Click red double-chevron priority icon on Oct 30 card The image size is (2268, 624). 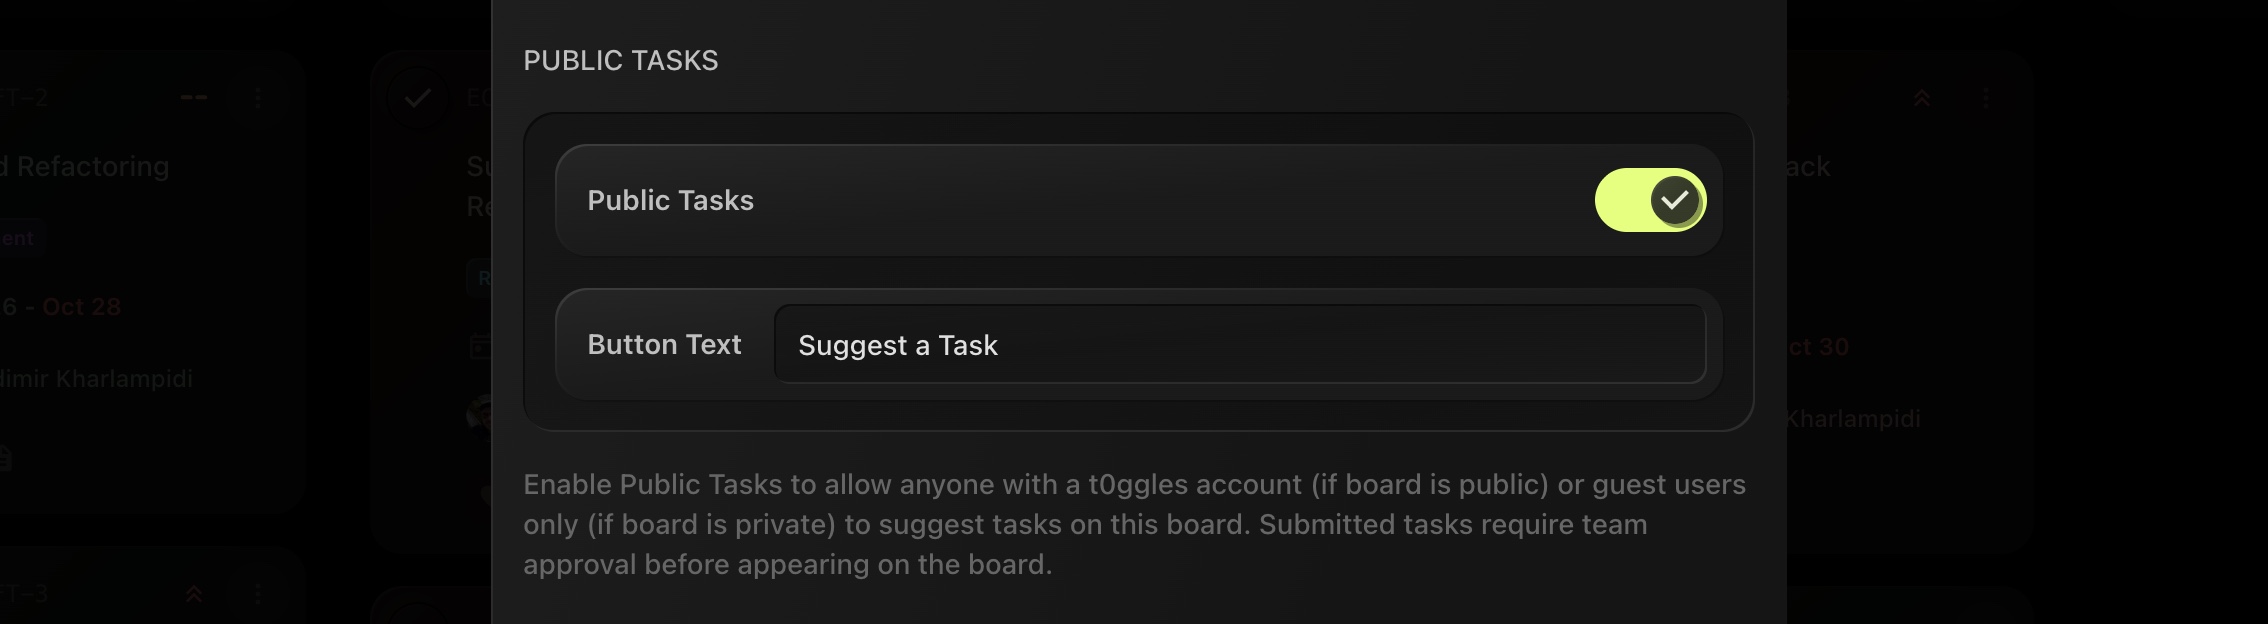click(1922, 98)
